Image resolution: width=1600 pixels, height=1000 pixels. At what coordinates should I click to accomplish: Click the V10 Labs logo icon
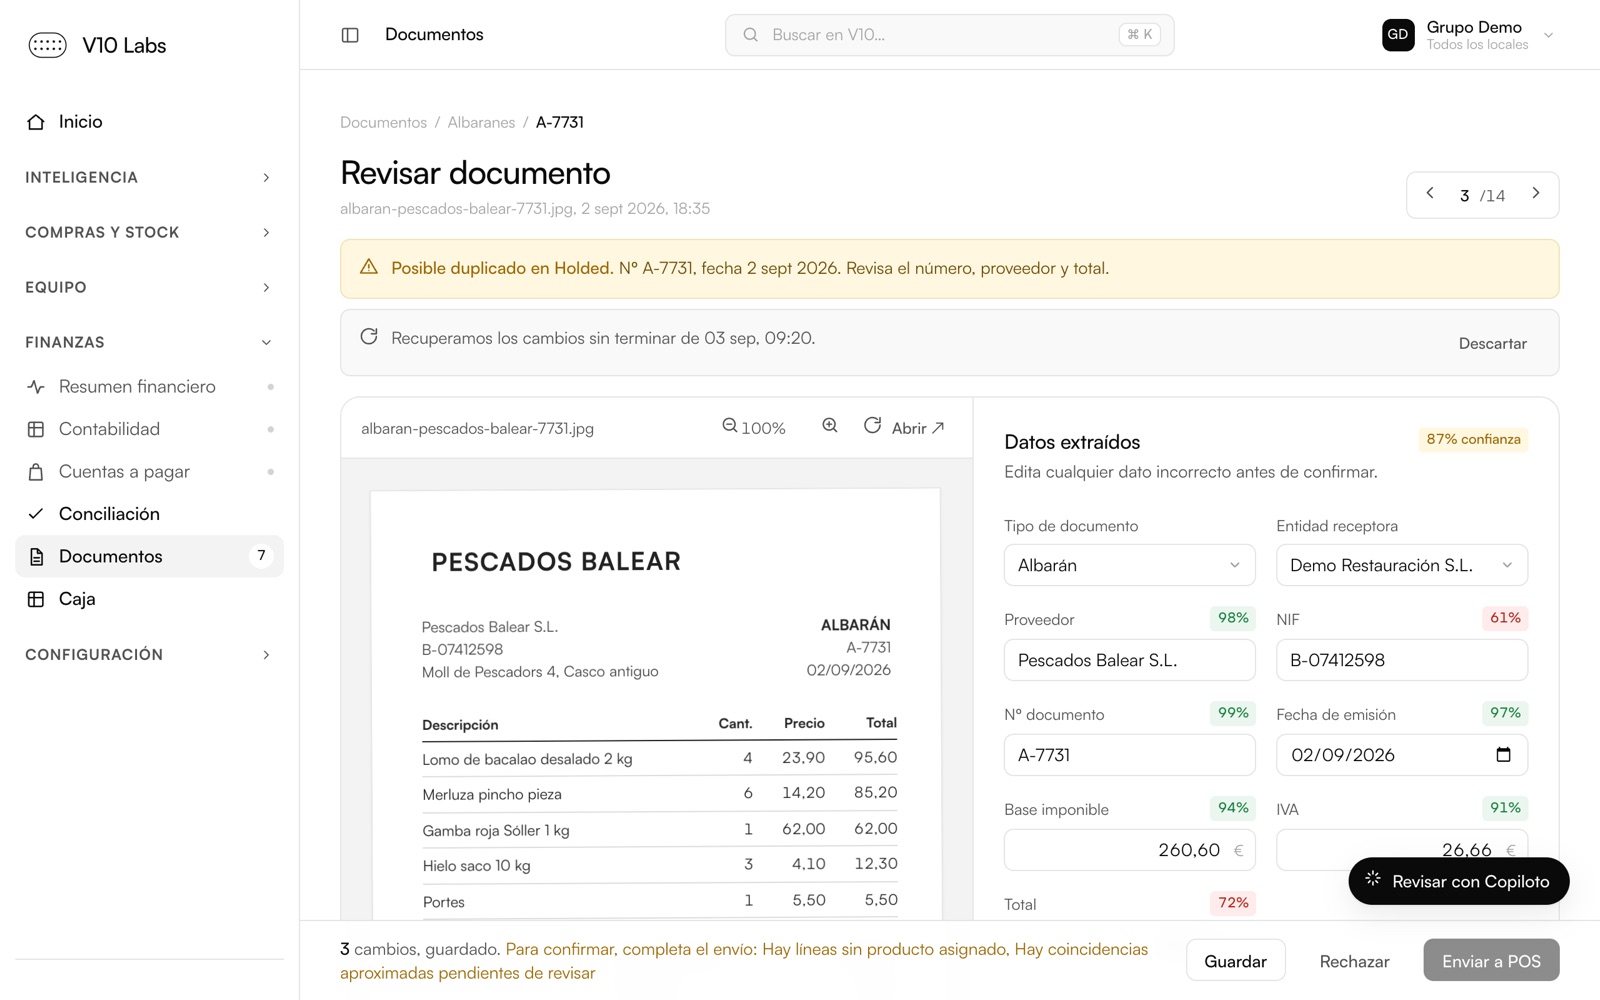click(x=47, y=45)
